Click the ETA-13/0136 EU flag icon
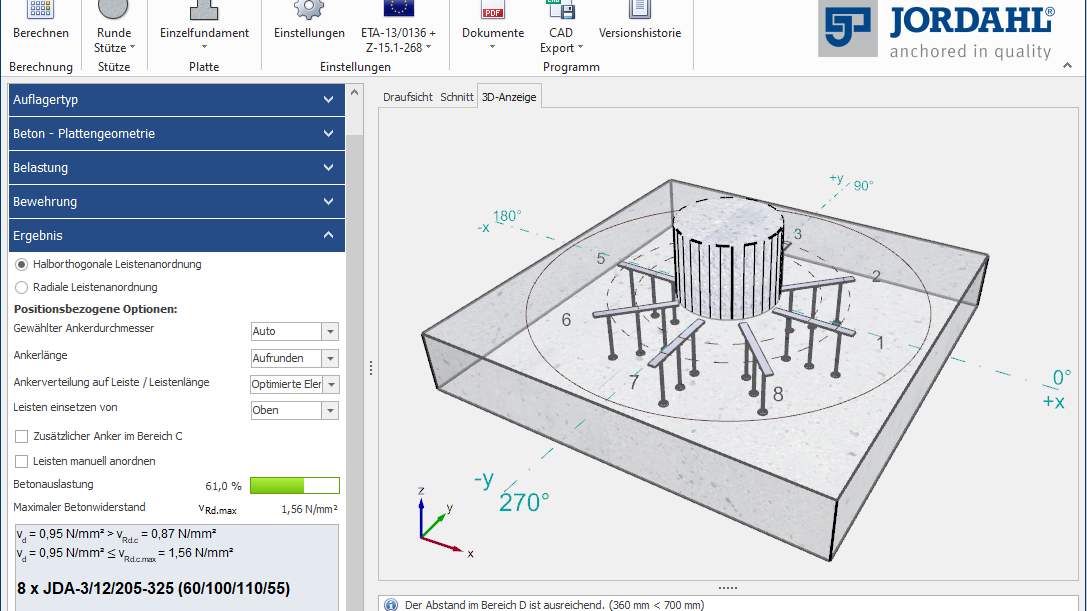The image size is (1087, 611). coord(399,8)
